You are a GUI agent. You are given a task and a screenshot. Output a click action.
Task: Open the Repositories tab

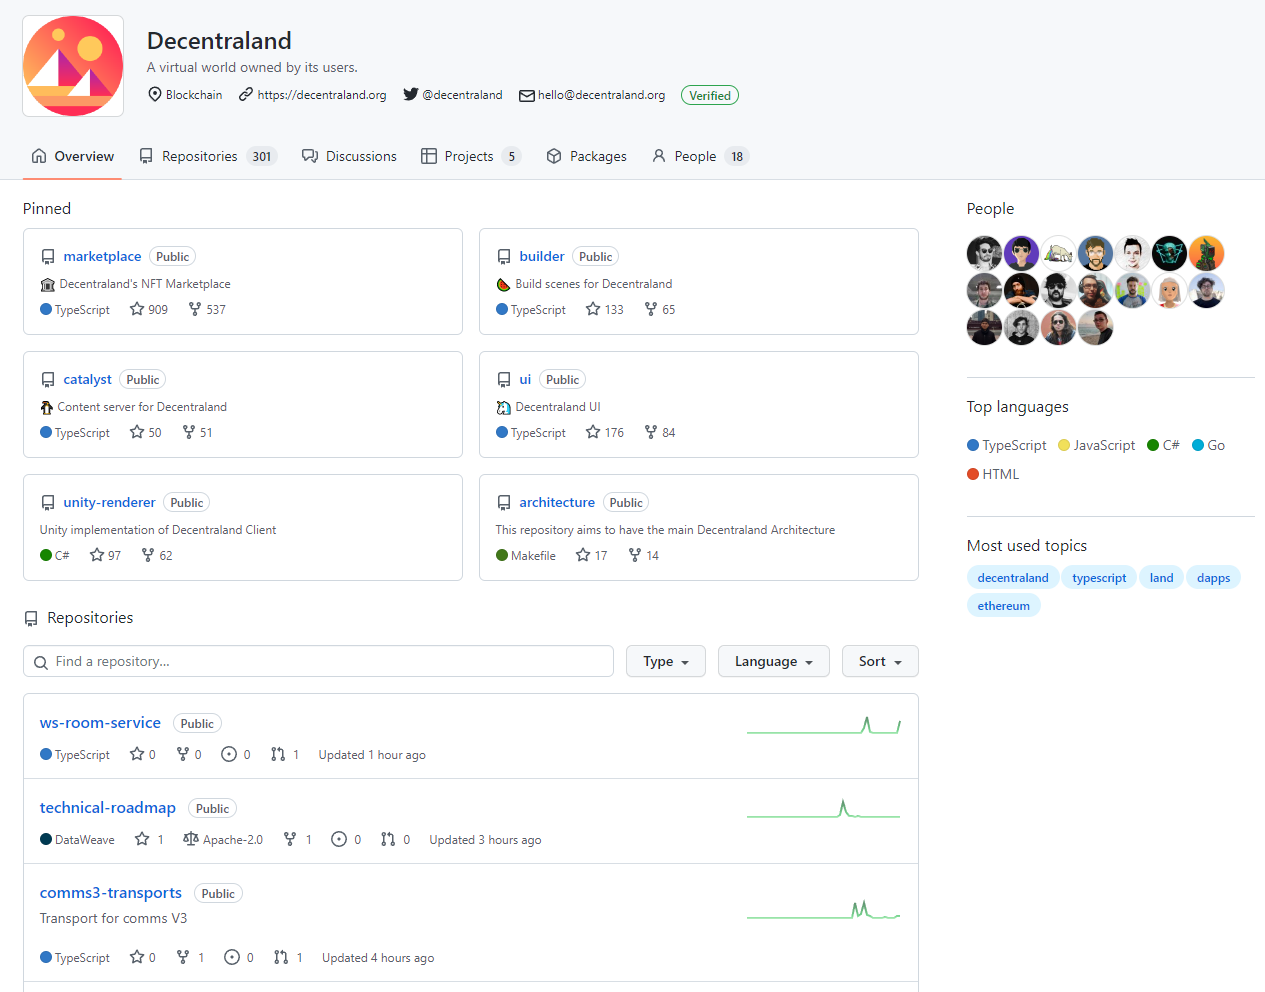(x=207, y=156)
